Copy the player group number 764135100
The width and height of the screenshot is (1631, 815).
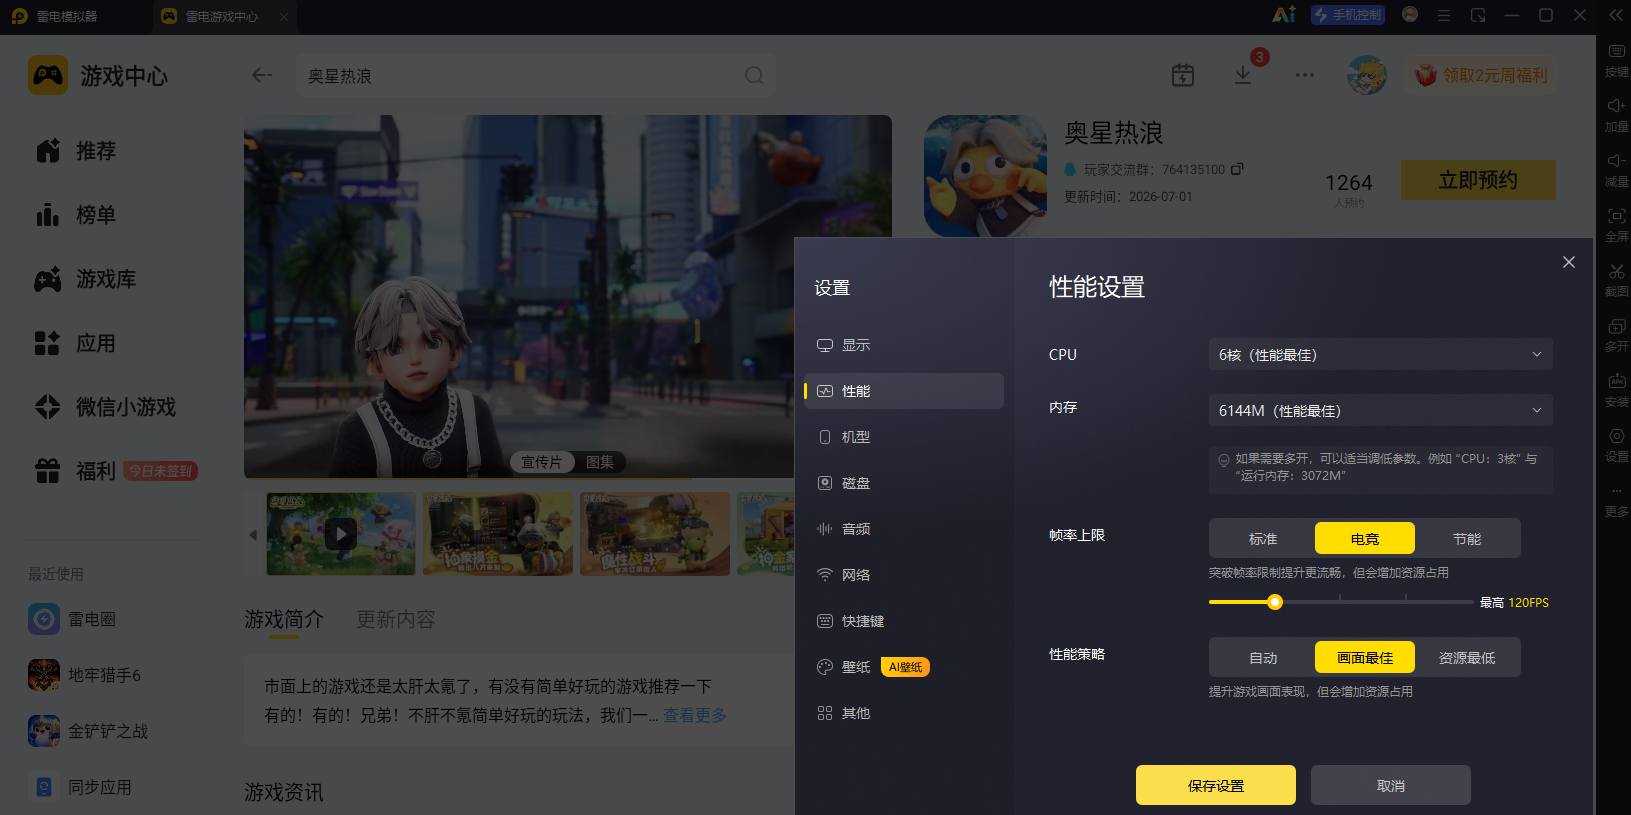pos(1237,169)
